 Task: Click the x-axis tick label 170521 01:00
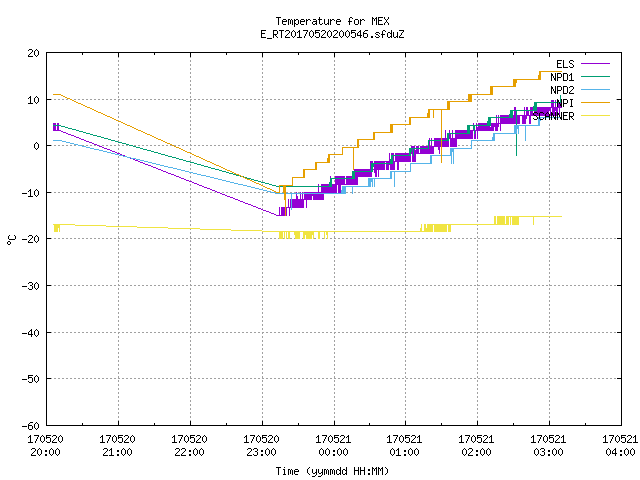[404, 446]
